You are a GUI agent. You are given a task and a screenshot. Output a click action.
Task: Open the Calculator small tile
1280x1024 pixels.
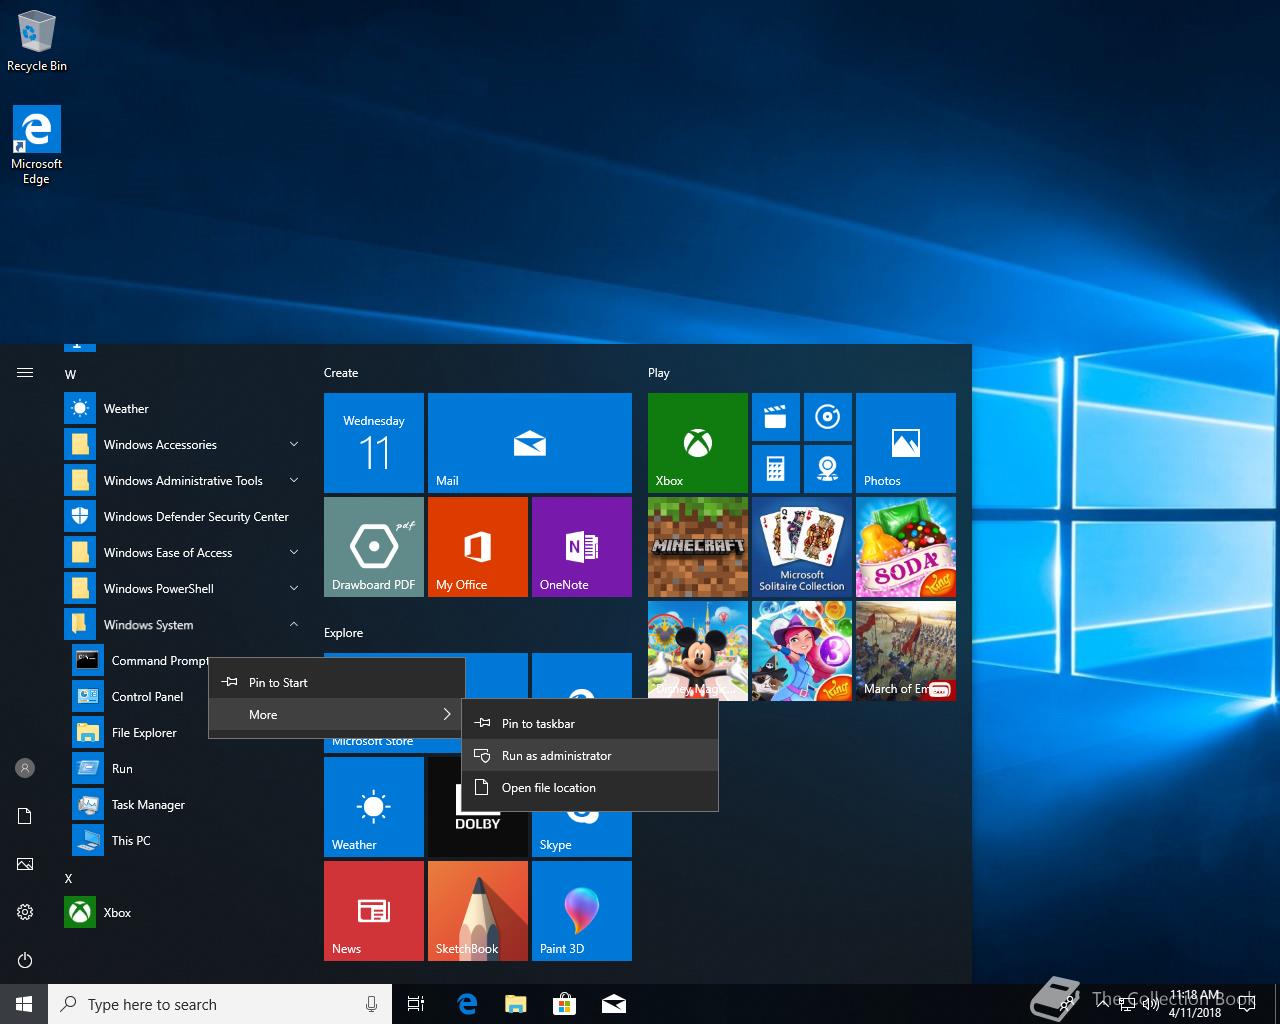(x=776, y=469)
